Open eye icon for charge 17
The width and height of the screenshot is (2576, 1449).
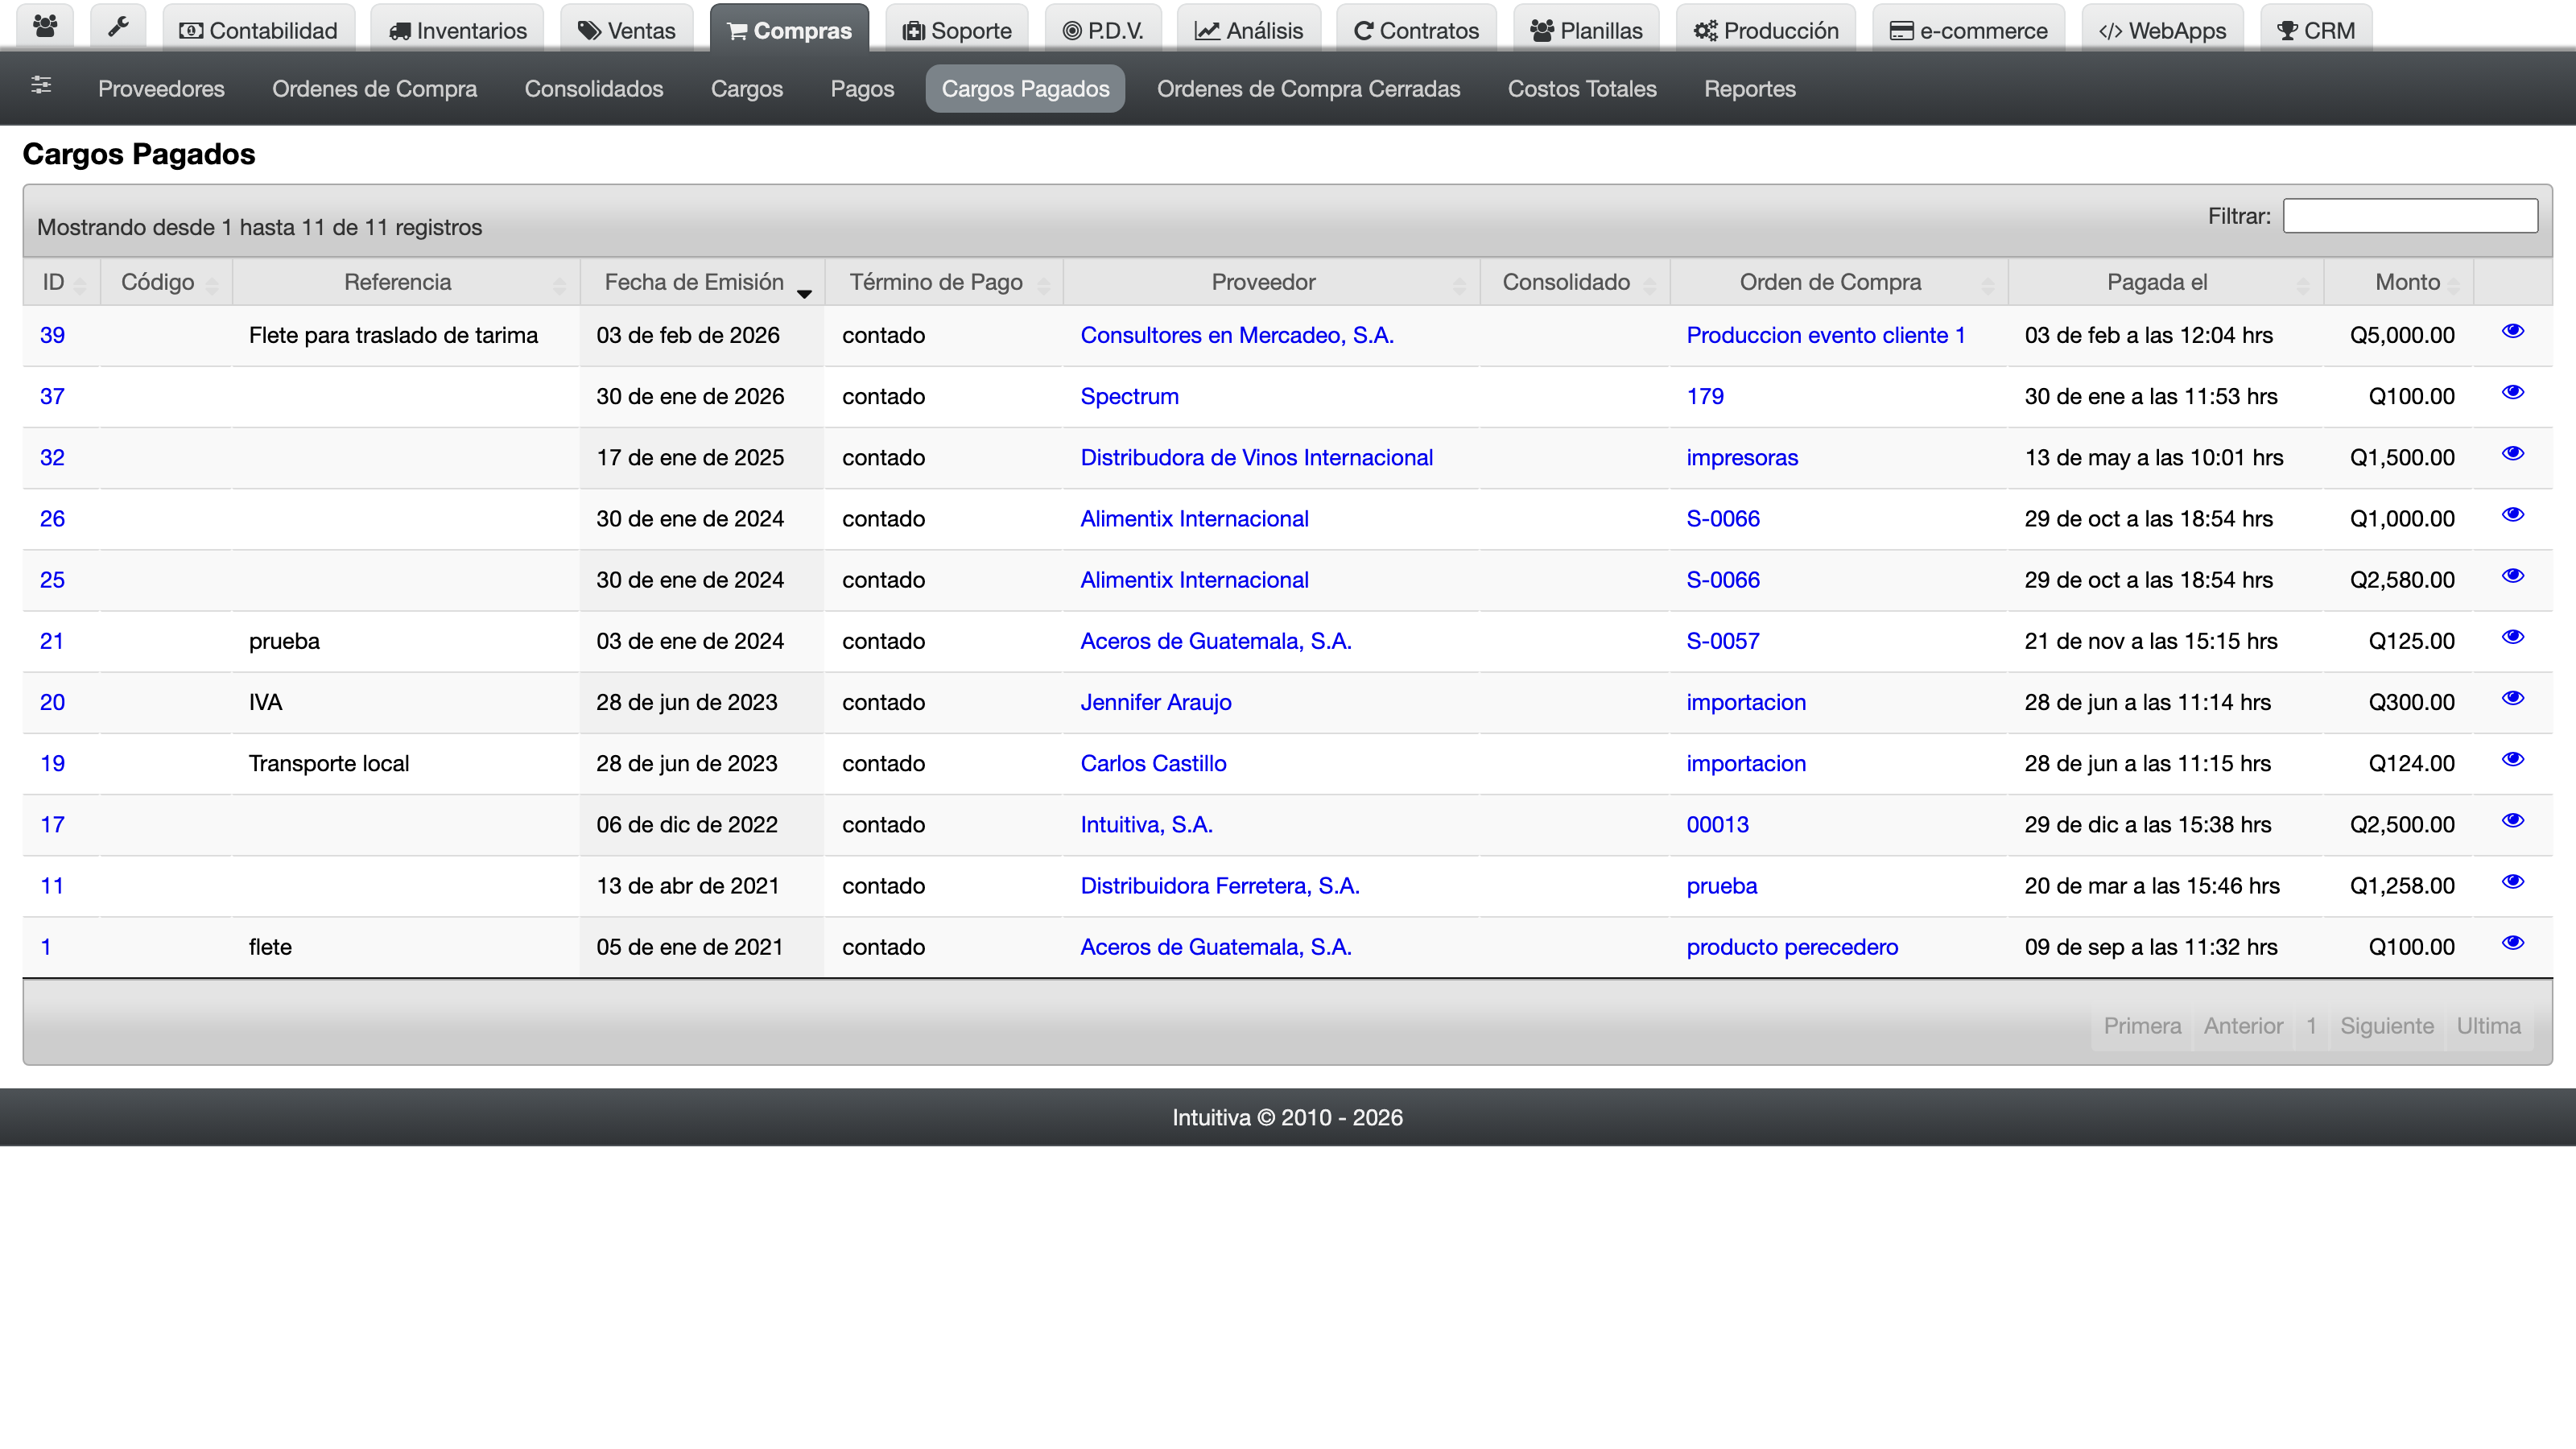coord(2513,820)
